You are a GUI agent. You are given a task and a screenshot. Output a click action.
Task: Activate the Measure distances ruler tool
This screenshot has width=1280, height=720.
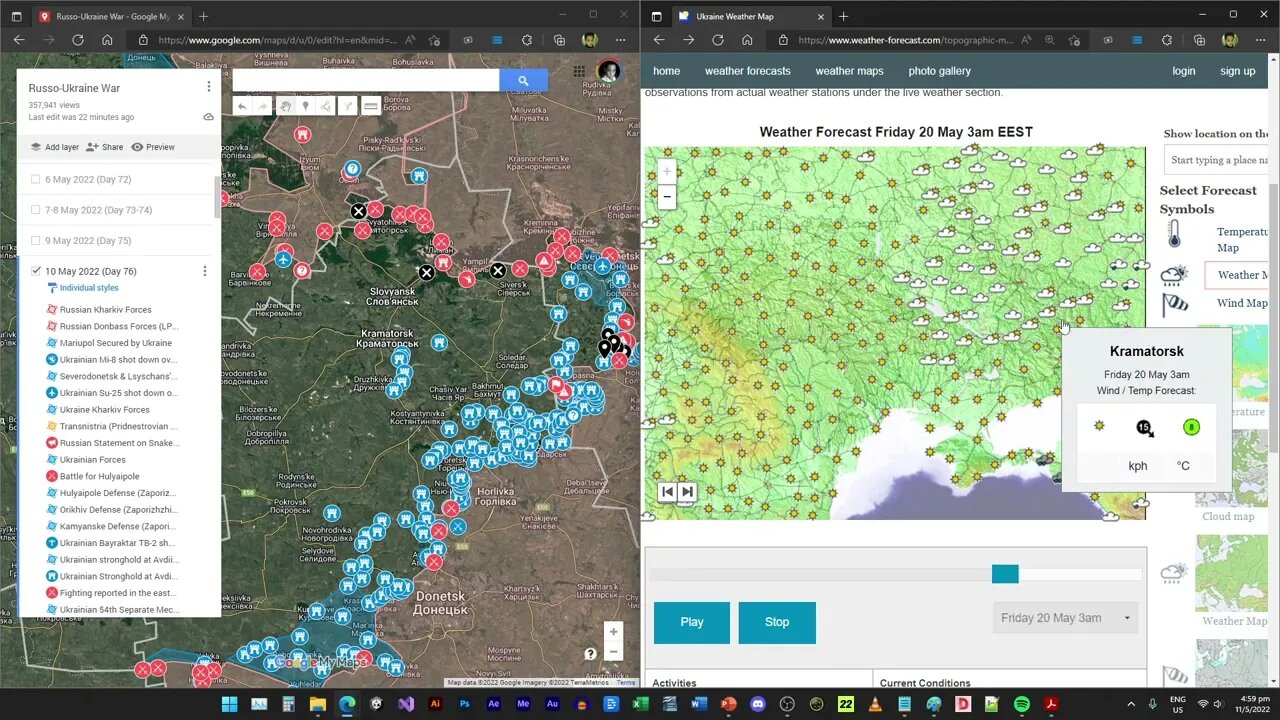tap(371, 106)
